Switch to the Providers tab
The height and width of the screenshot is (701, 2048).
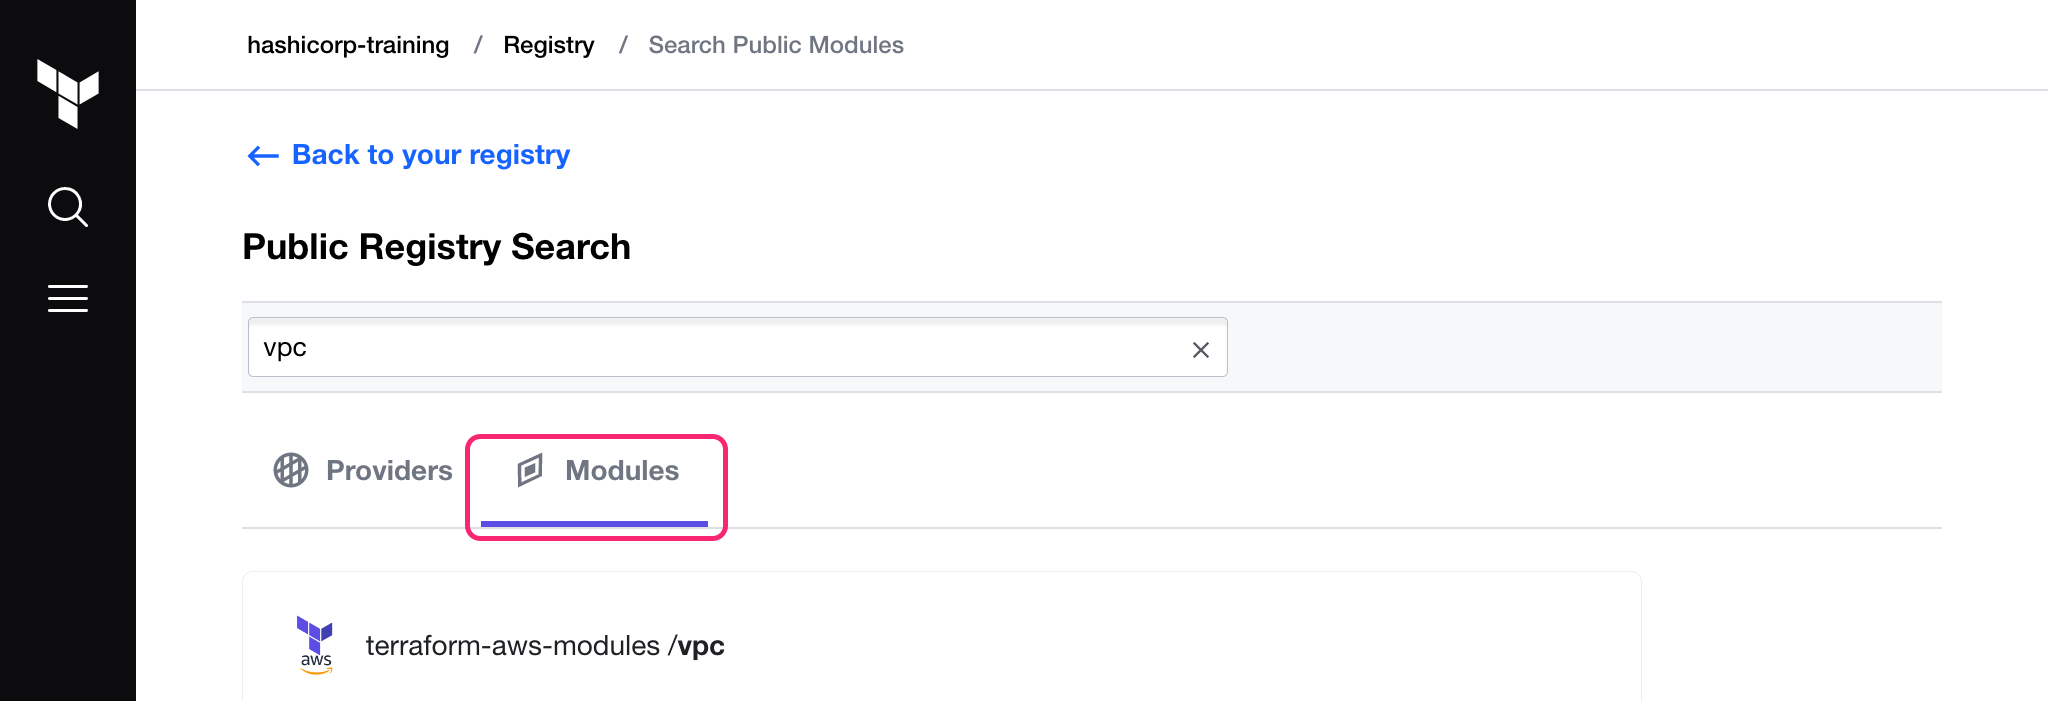point(388,470)
